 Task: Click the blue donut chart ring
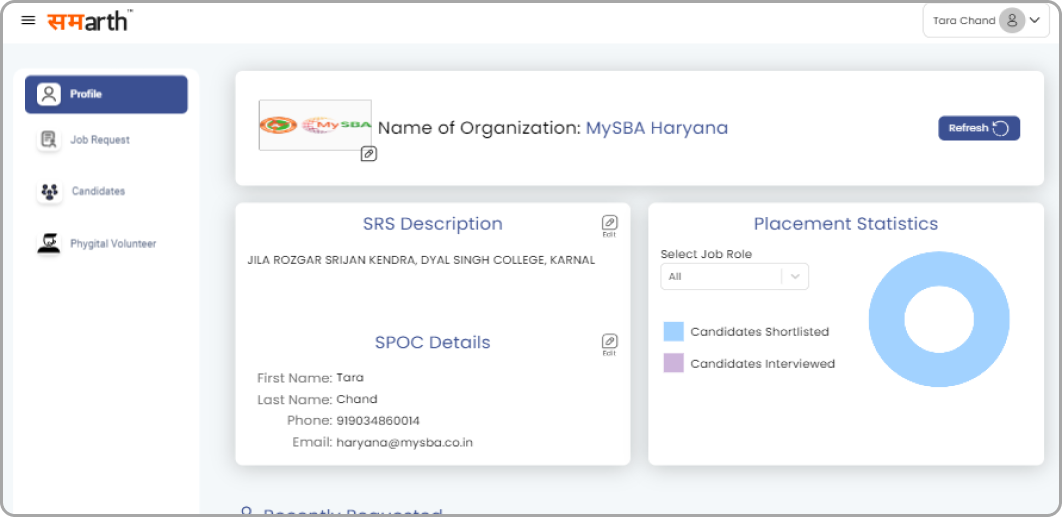coord(886,320)
